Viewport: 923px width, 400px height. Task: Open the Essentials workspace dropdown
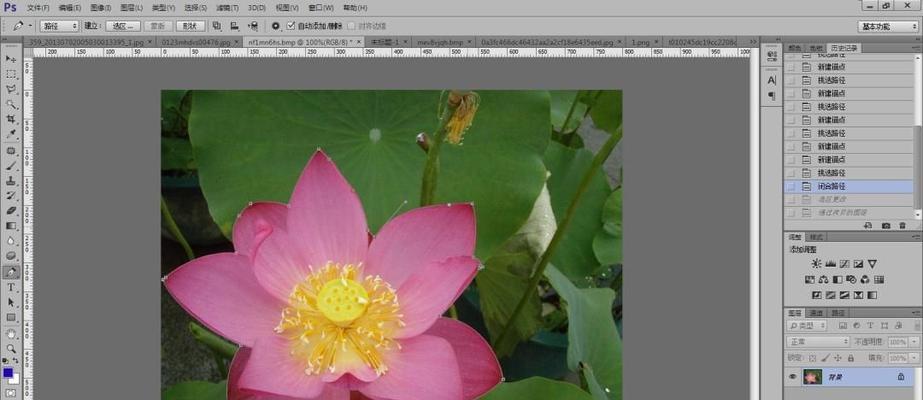point(886,26)
